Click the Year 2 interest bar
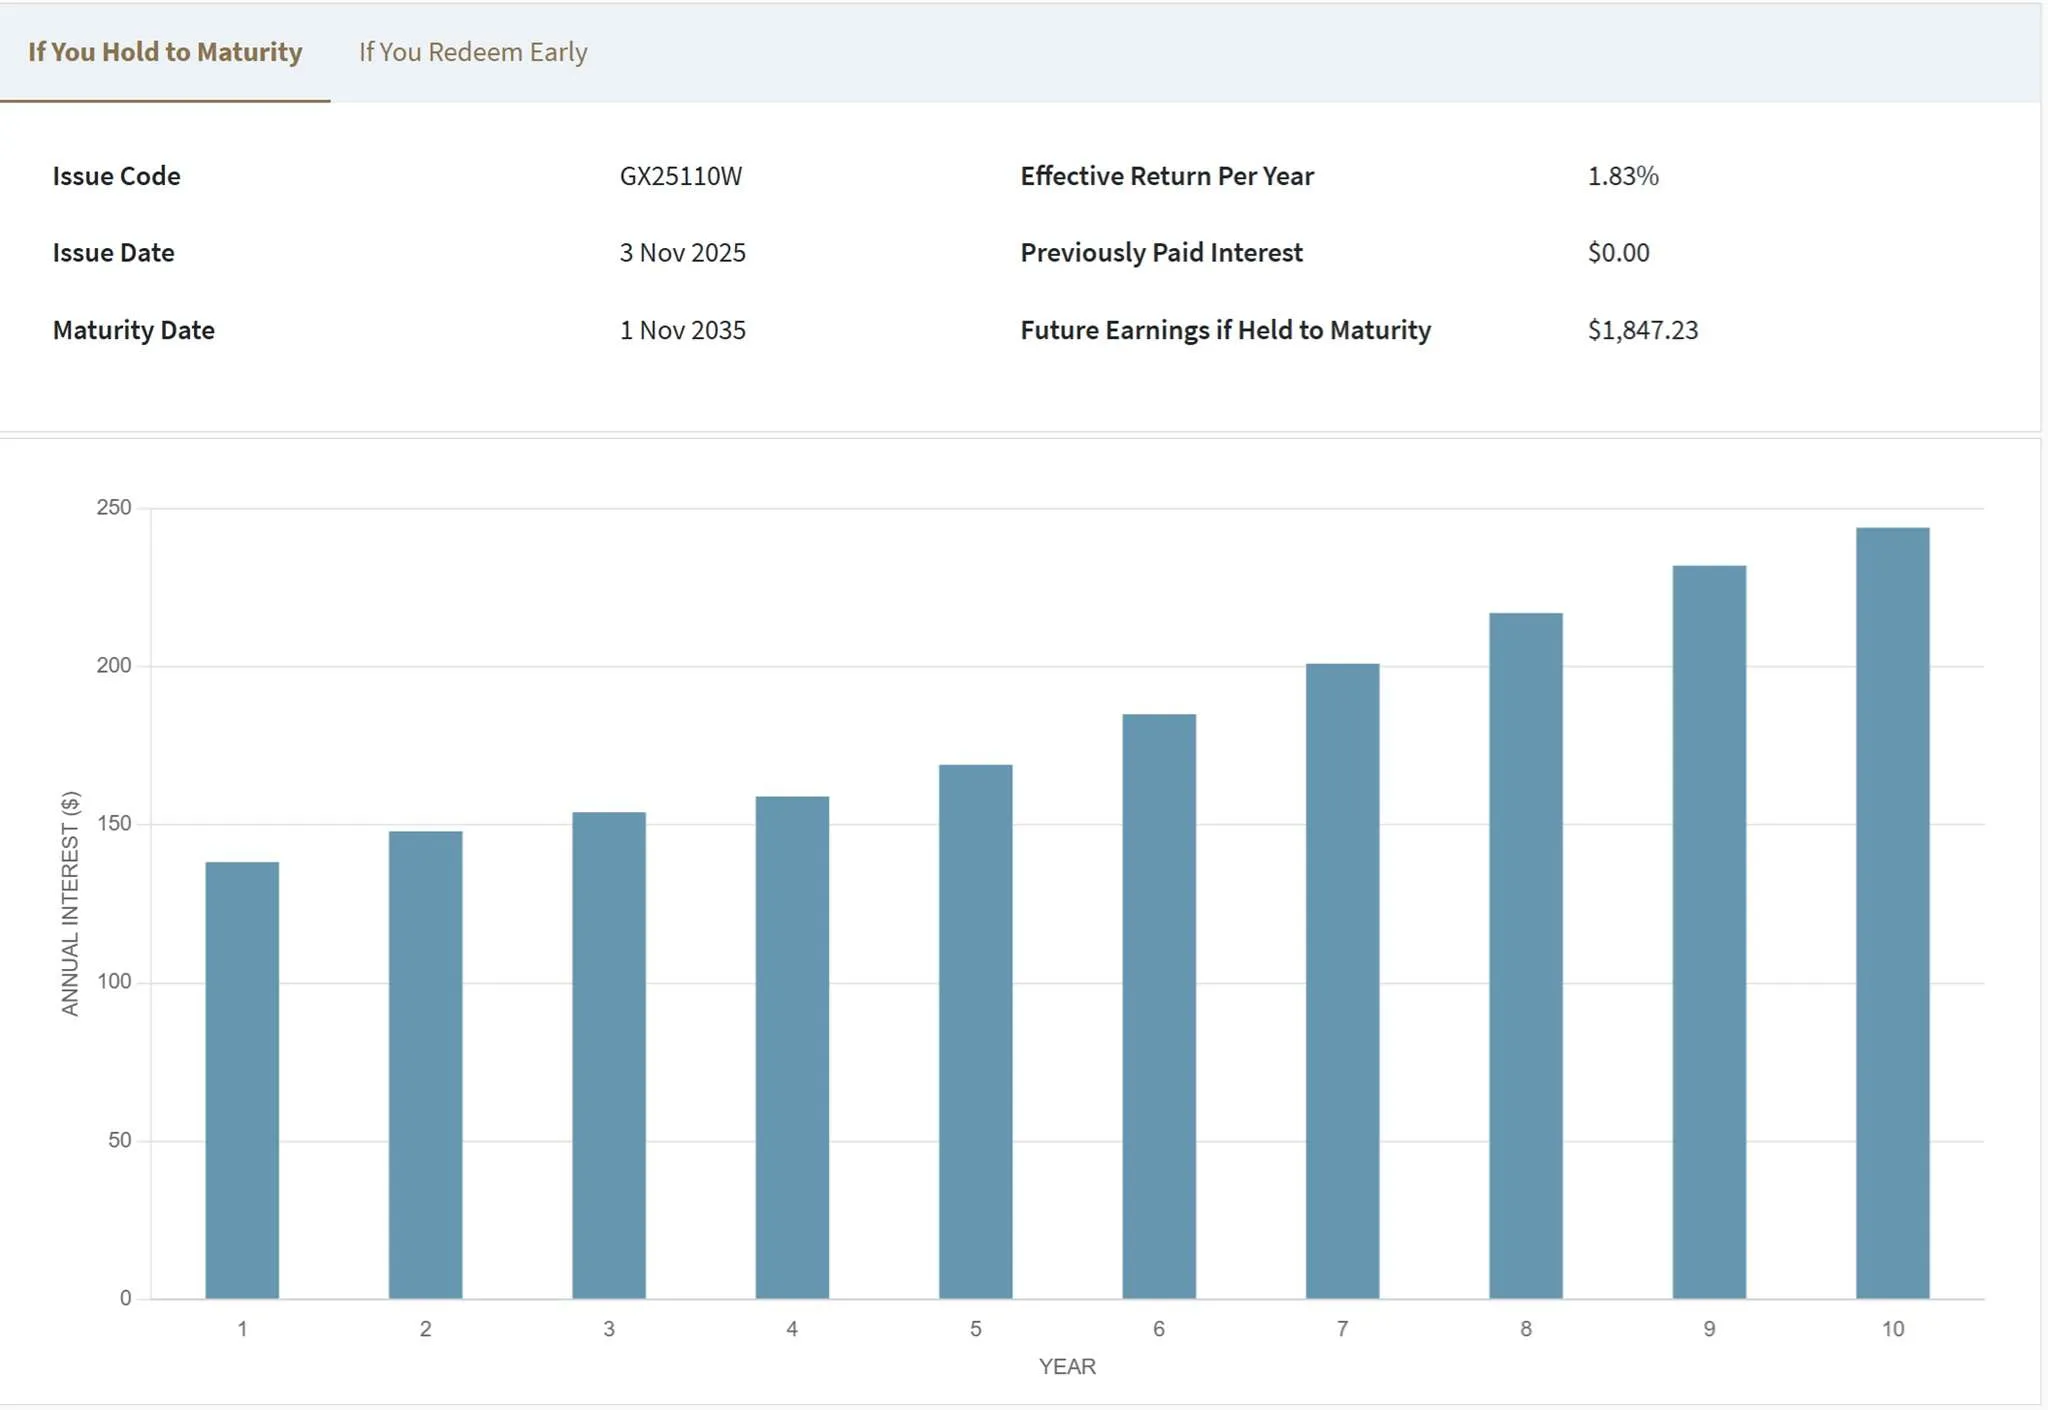 (425, 1065)
